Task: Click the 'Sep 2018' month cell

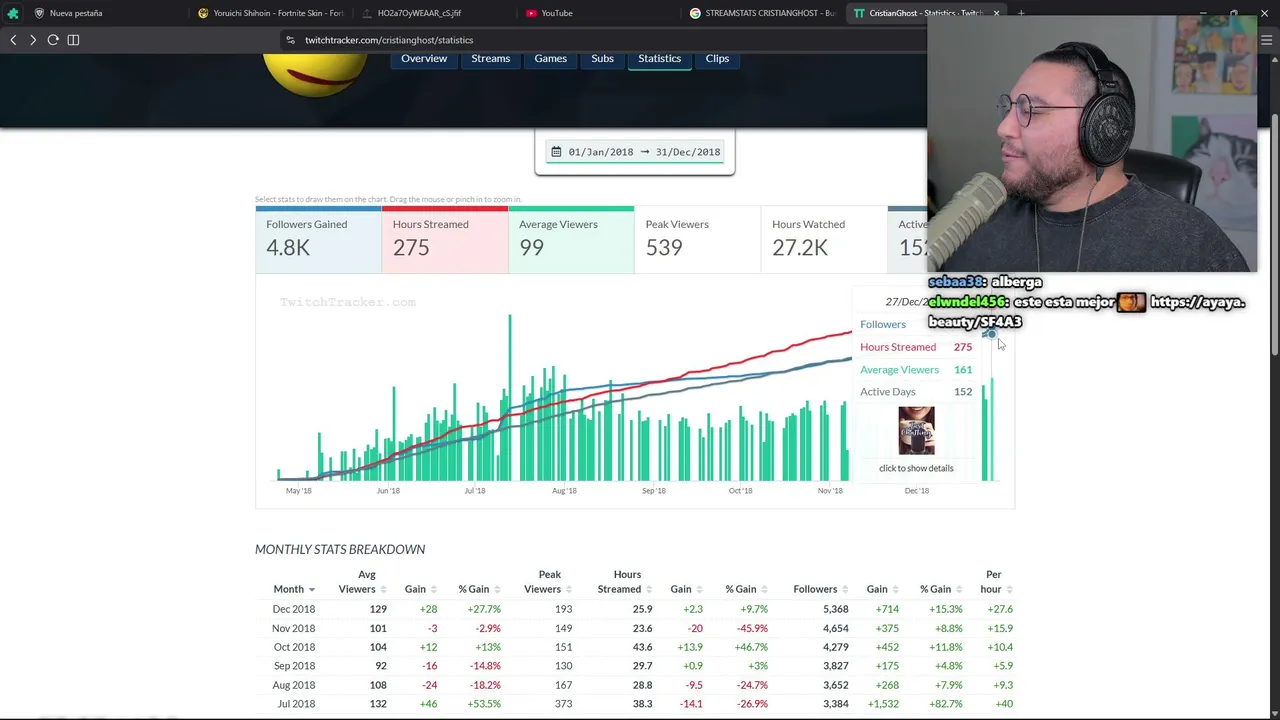Action: pos(294,666)
